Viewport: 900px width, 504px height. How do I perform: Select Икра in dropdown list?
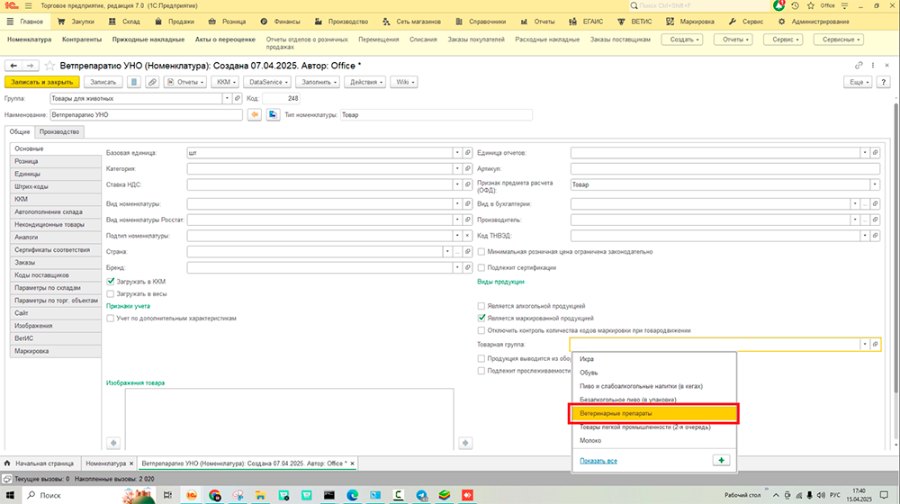[654, 359]
